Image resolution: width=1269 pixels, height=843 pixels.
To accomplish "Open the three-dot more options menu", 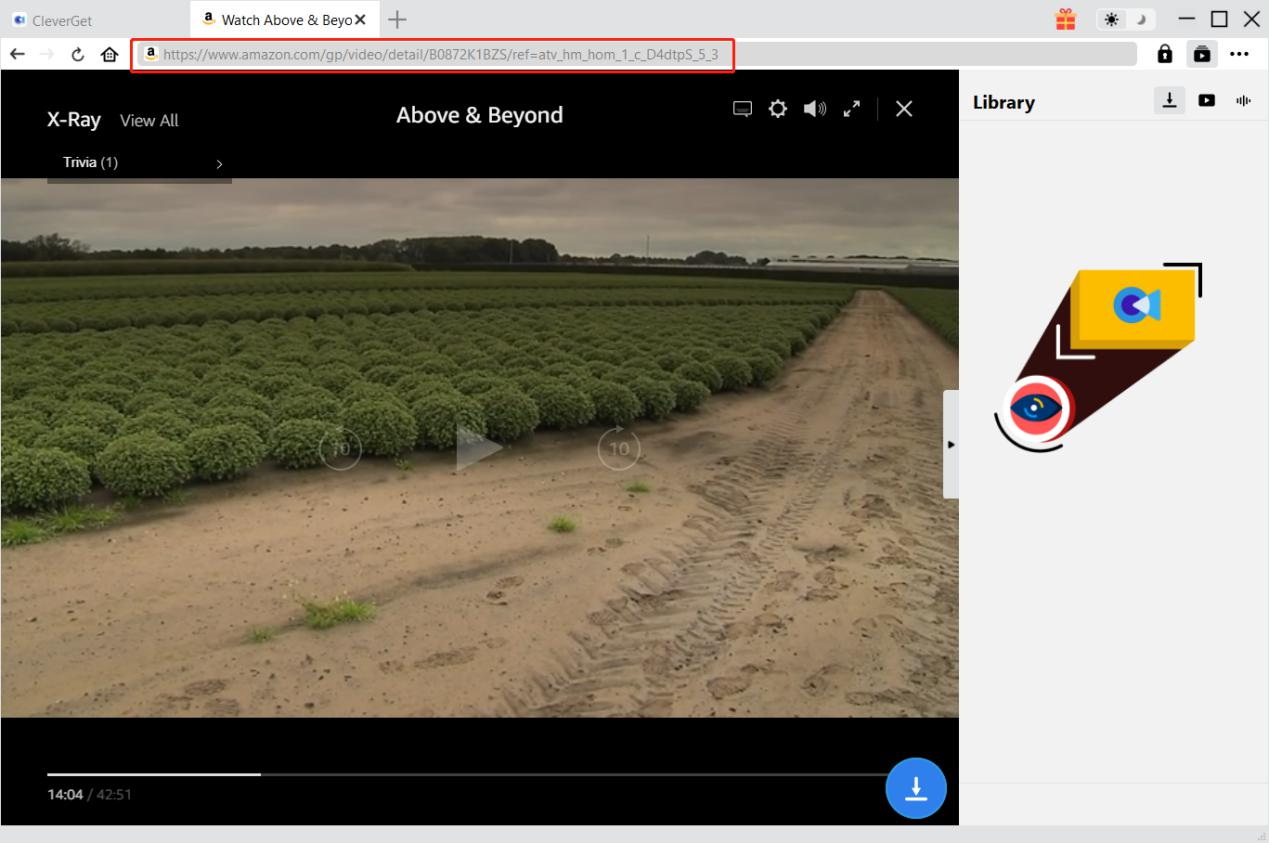I will coord(1240,54).
